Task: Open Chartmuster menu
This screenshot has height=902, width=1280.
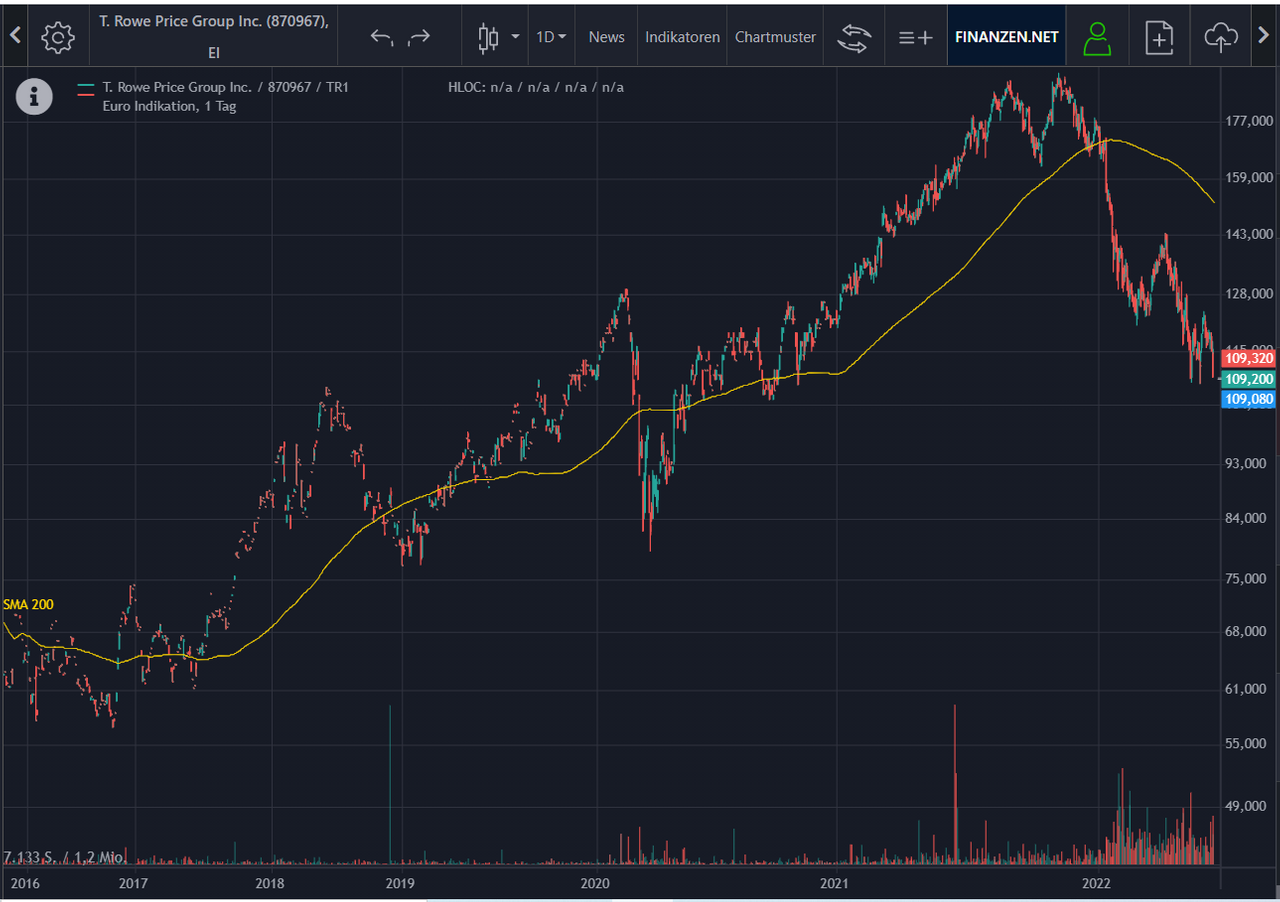Action: [775, 37]
